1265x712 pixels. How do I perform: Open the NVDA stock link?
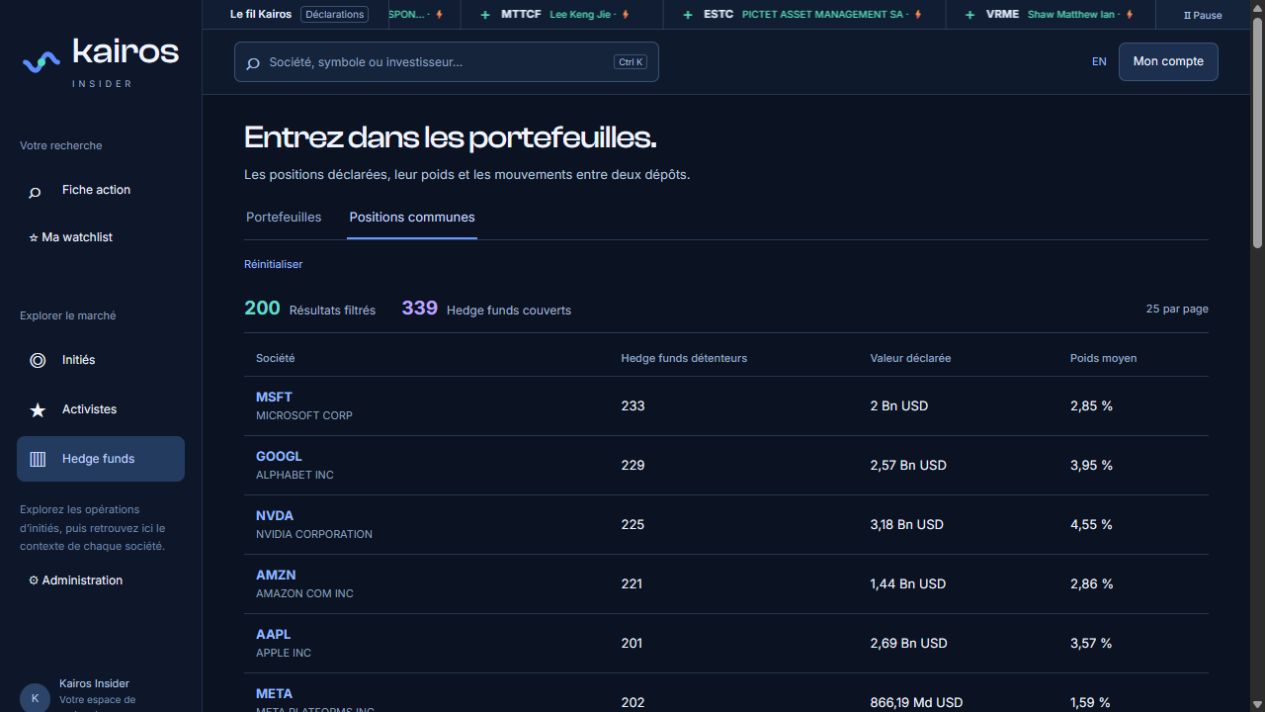275,516
